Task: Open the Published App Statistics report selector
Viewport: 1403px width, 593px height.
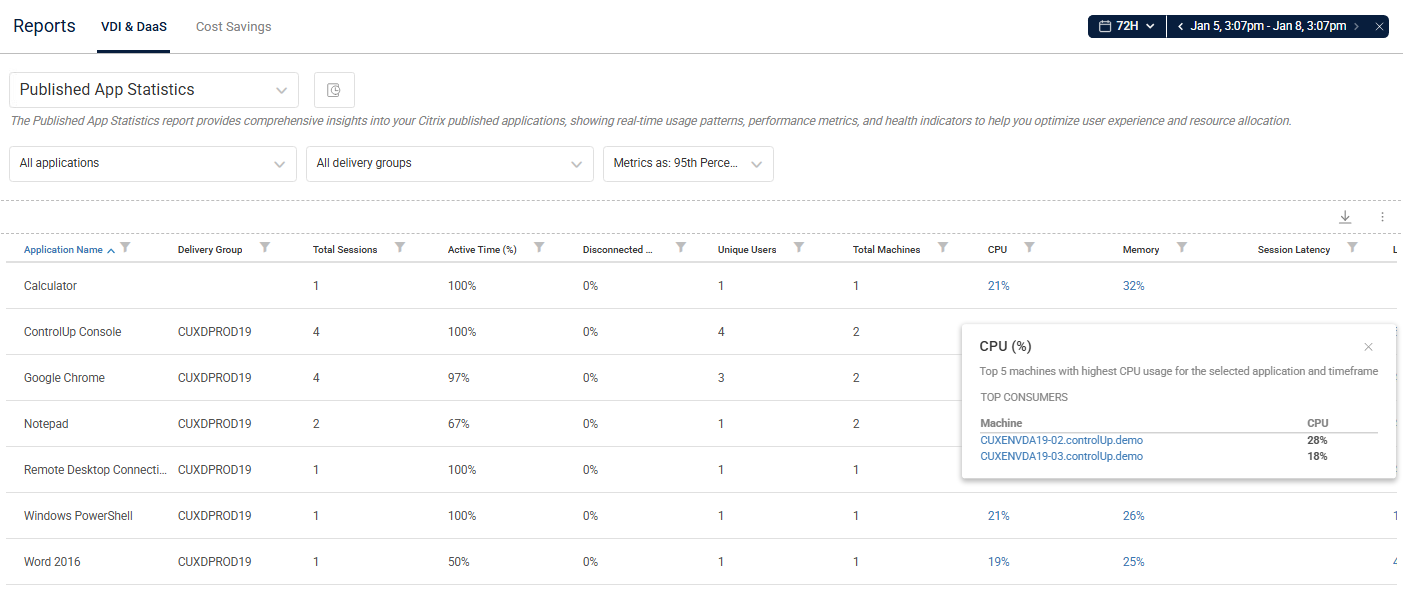Action: tap(153, 89)
